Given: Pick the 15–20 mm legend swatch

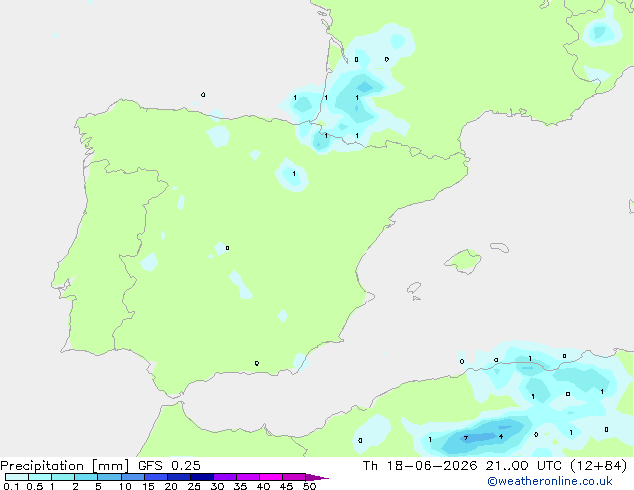Looking at the screenshot, I should pos(155,477).
